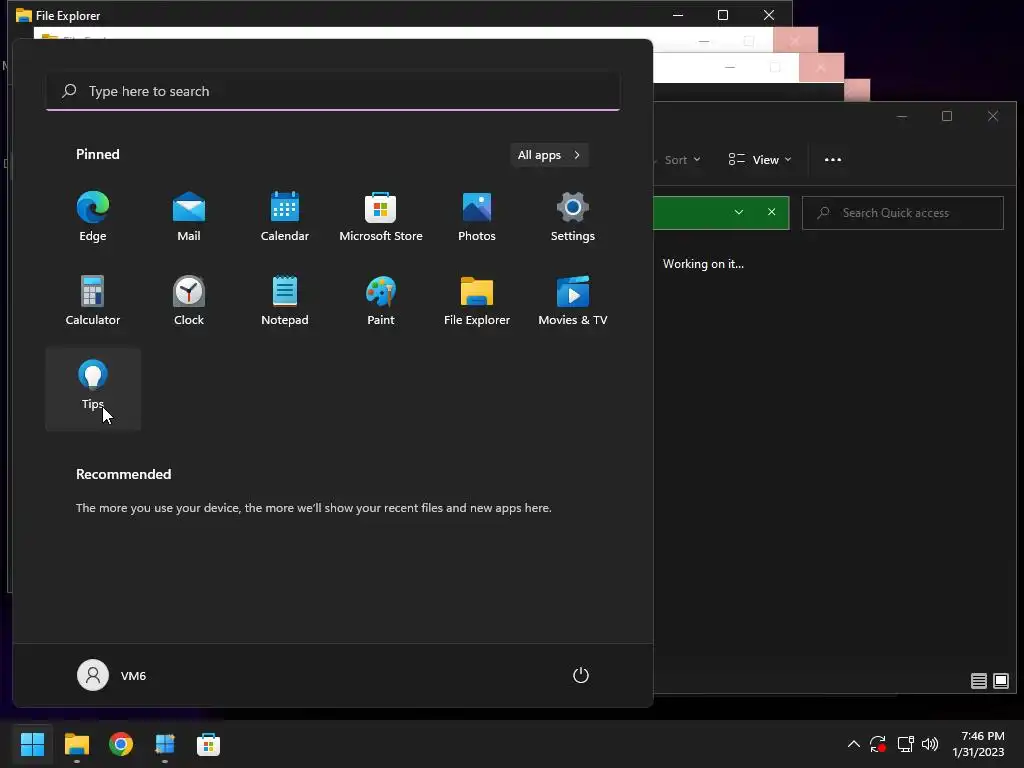The height and width of the screenshot is (768, 1024).
Task: Focus the Type here to search box
Action: click(x=333, y=91)
